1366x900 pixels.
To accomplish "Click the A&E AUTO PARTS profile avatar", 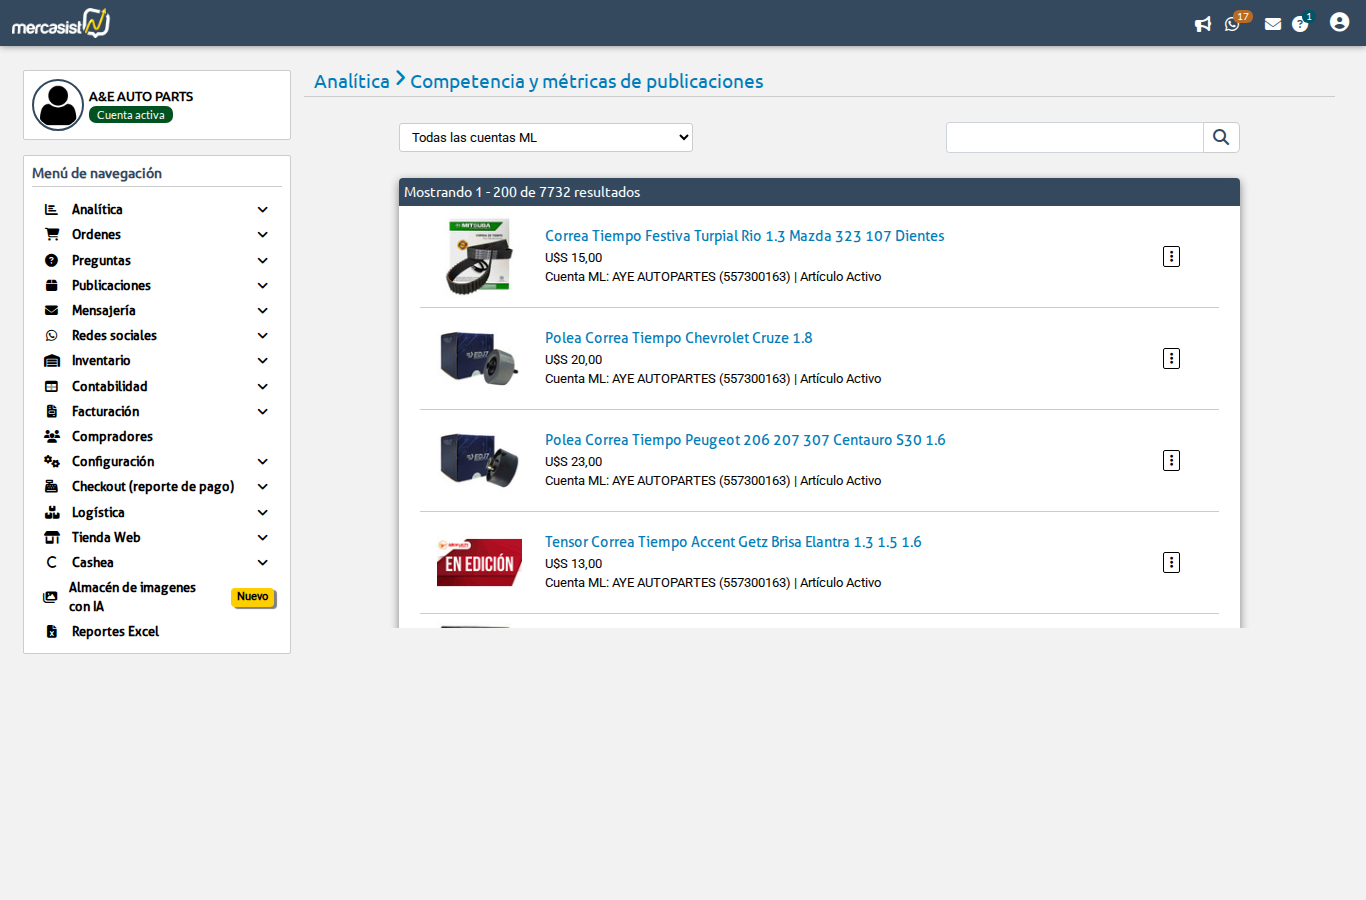I will [x=58, y=105].
